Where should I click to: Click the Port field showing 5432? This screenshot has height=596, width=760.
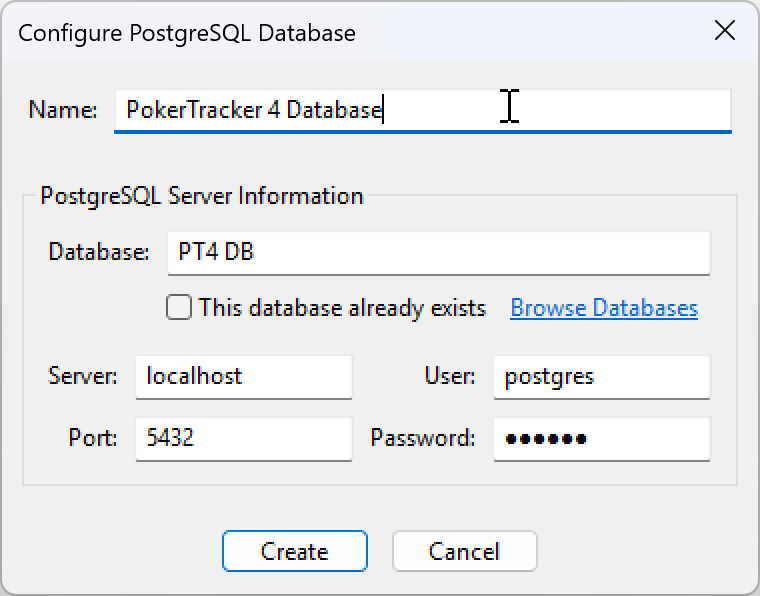coord(244,439)
